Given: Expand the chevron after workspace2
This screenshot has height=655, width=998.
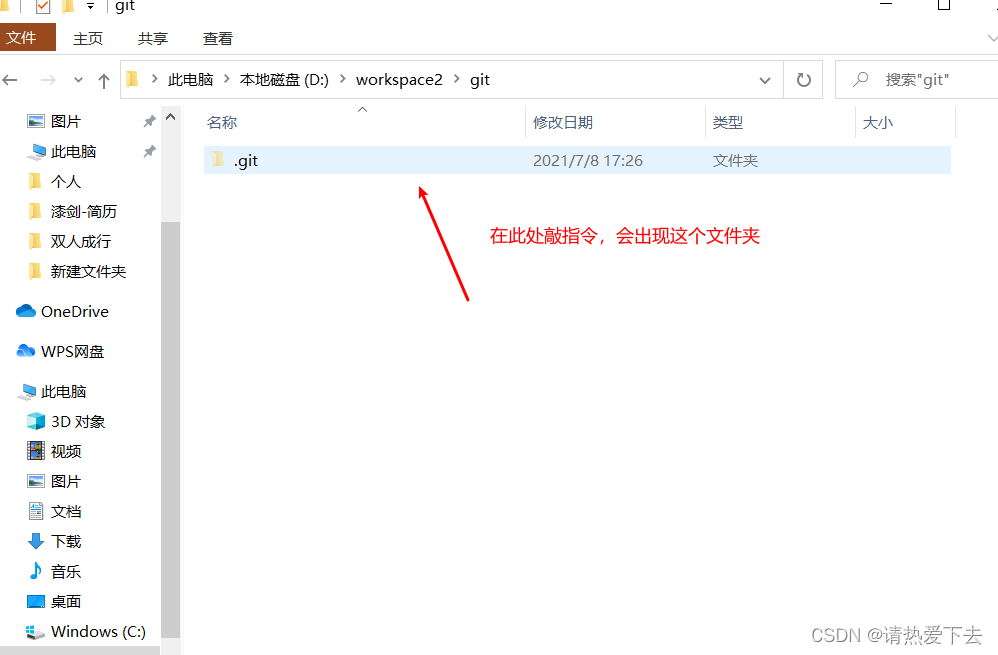Looking at the screenshot, I should [x=456, y=79].
